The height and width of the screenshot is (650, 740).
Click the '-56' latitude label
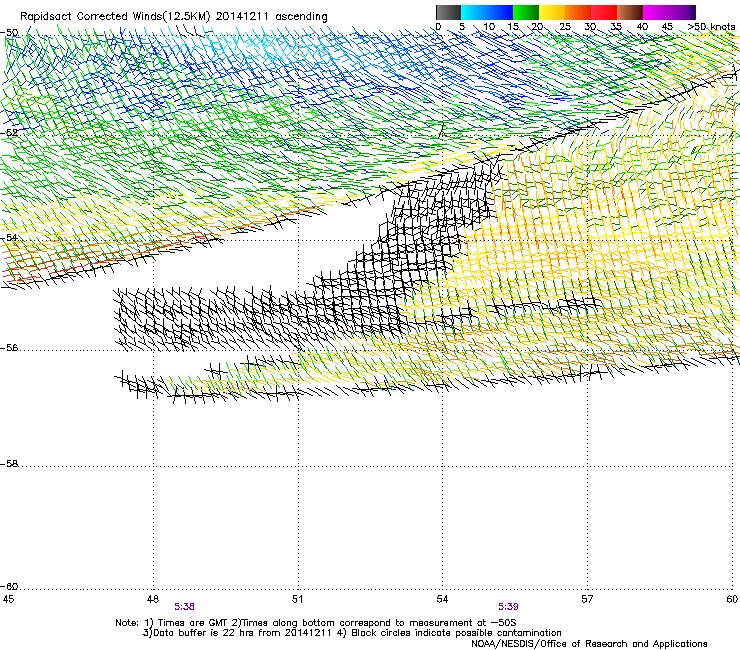click(9, 348)
